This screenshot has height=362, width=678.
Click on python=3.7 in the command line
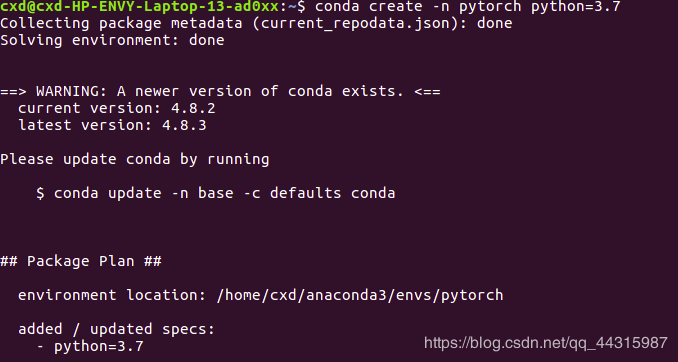[576, 6]
